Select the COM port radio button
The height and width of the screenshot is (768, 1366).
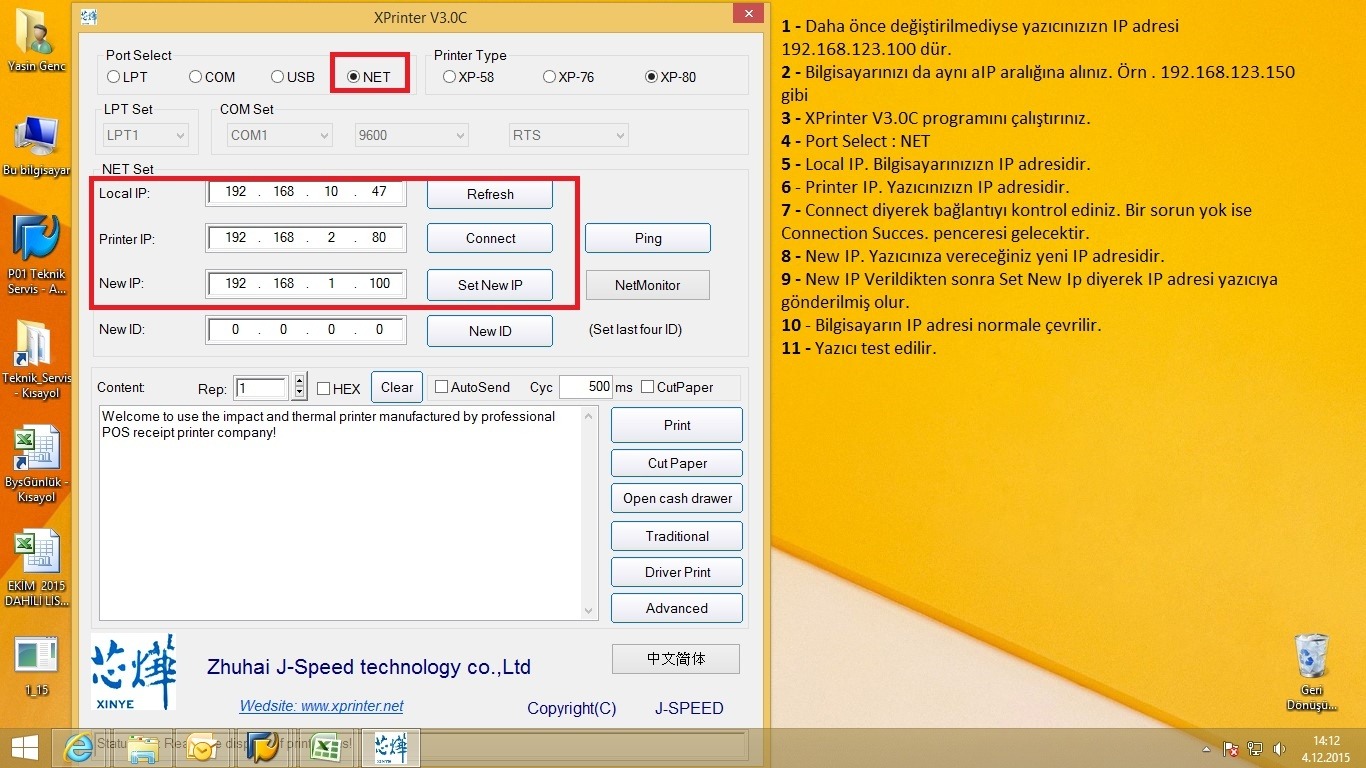[212, 77]
